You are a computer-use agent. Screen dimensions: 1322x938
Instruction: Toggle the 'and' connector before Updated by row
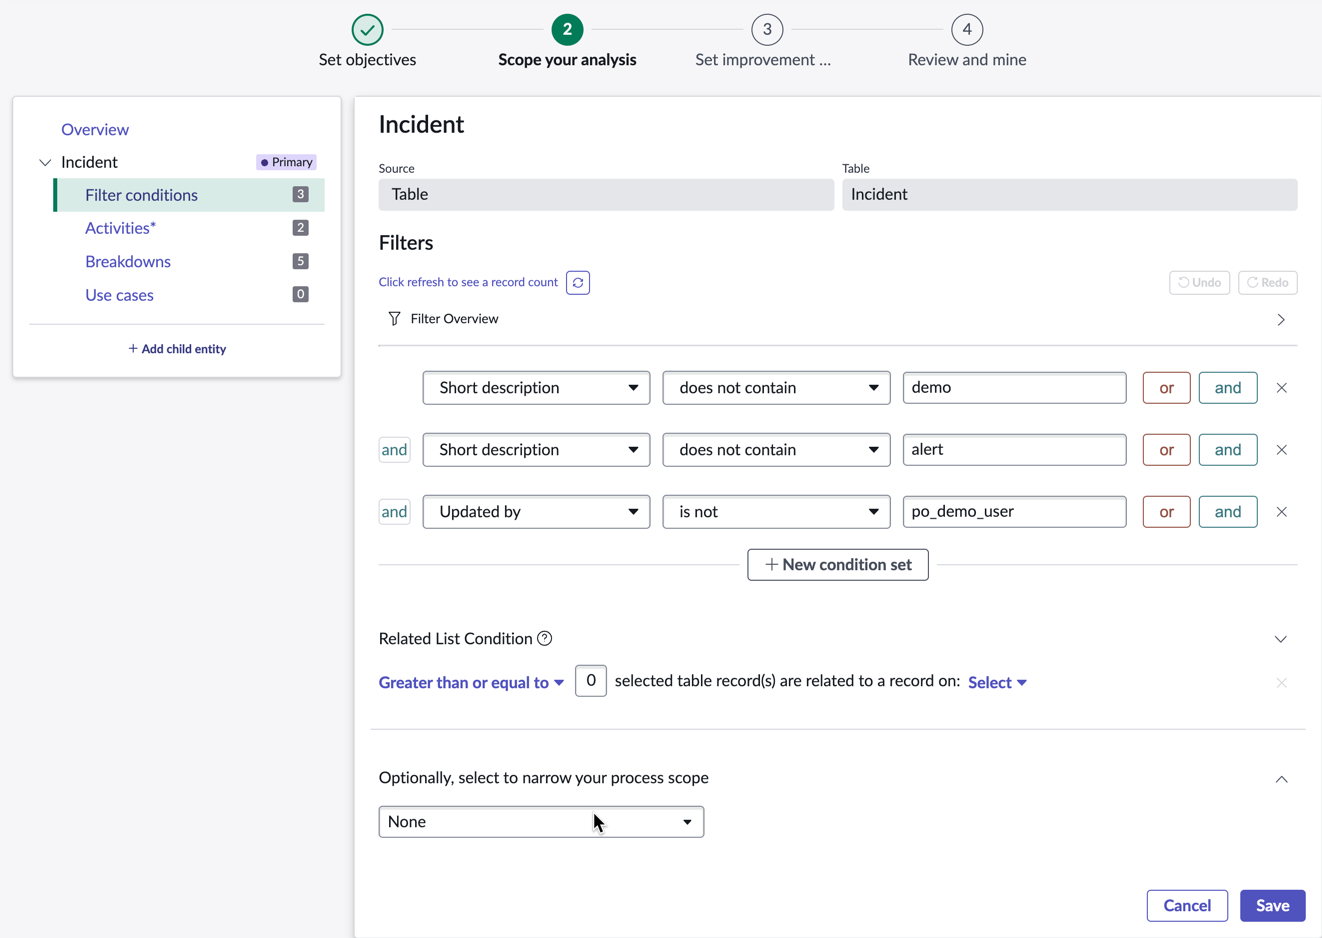click(394, 512)
